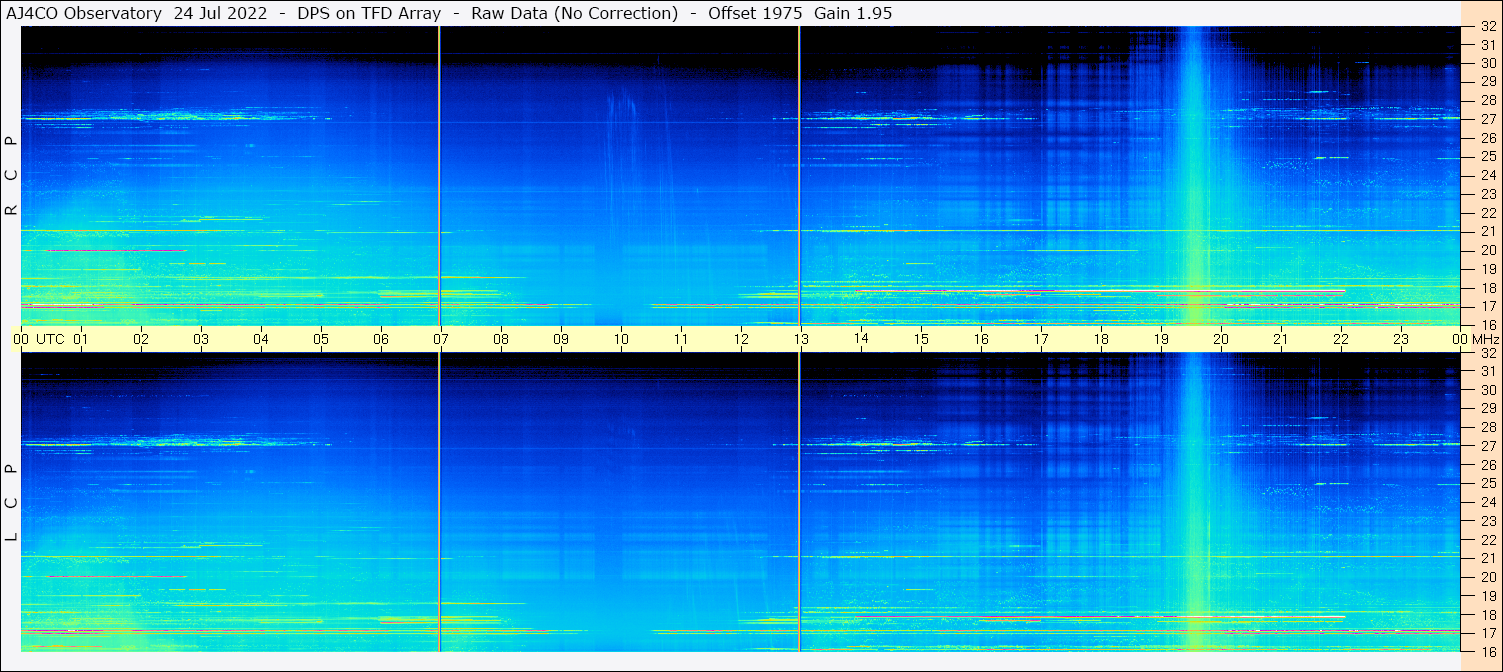The image size is (1503, 672).
Task: Click the 13 hour time label
Action: coord(801,339)
